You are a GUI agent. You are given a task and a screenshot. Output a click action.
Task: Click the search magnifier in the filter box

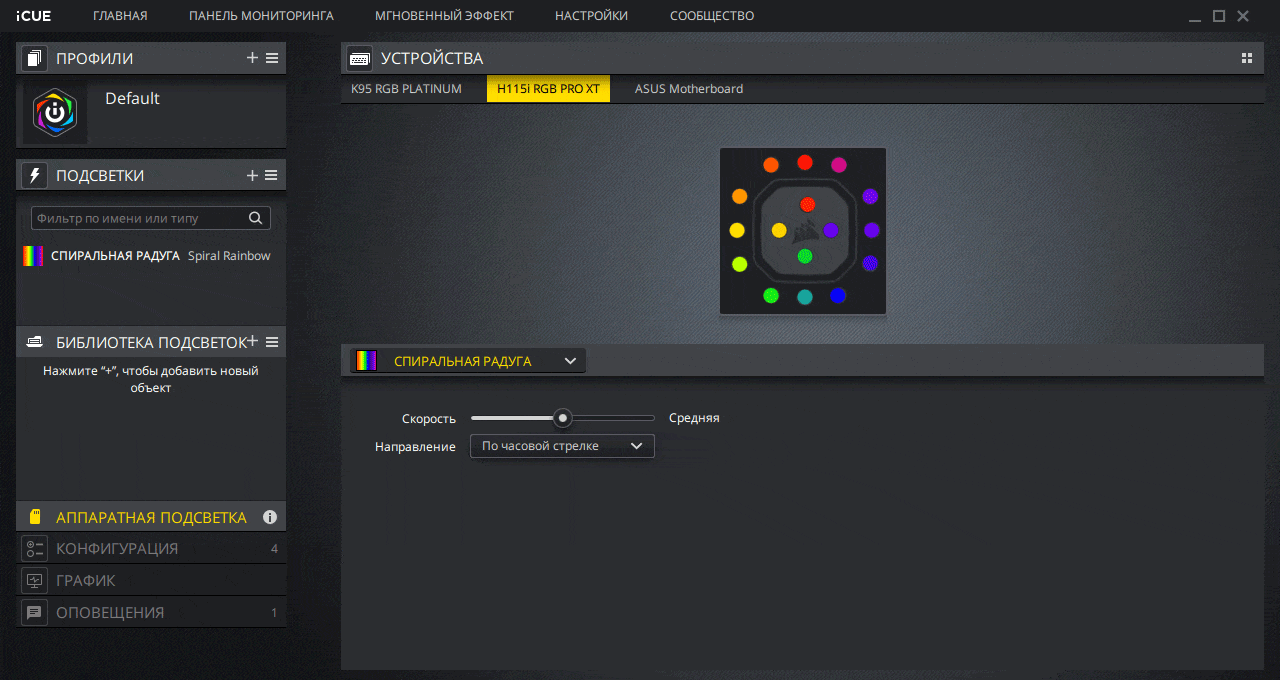[x=255, y=218]
